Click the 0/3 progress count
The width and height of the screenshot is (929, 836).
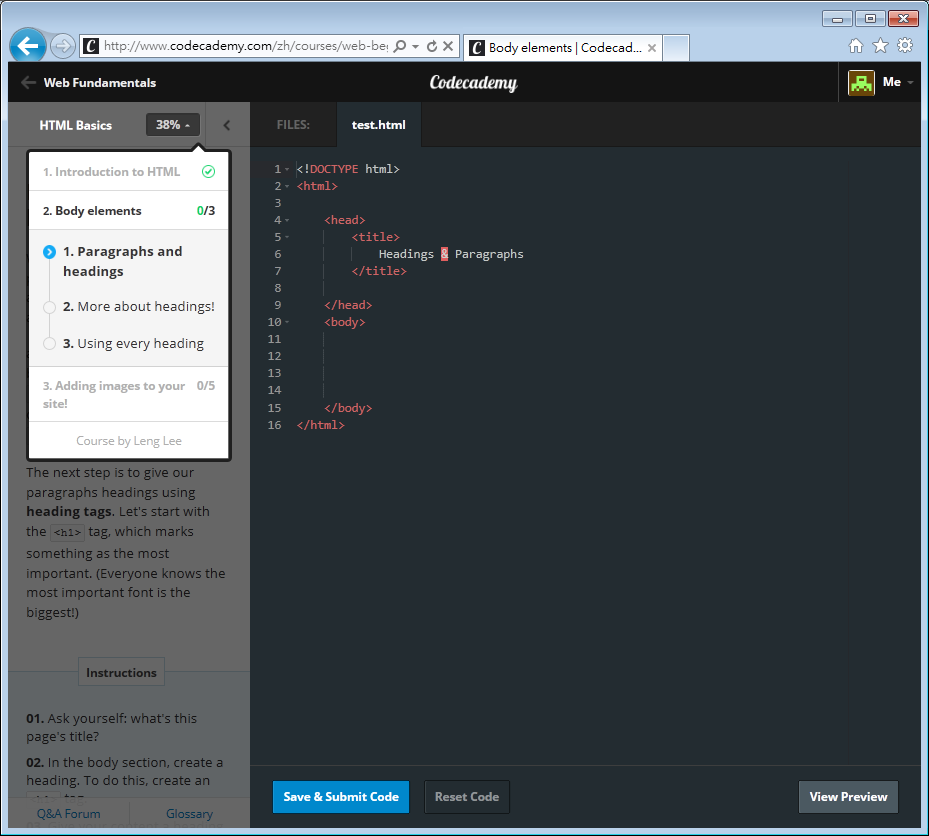pyautogui.click(x=206, y=211)
